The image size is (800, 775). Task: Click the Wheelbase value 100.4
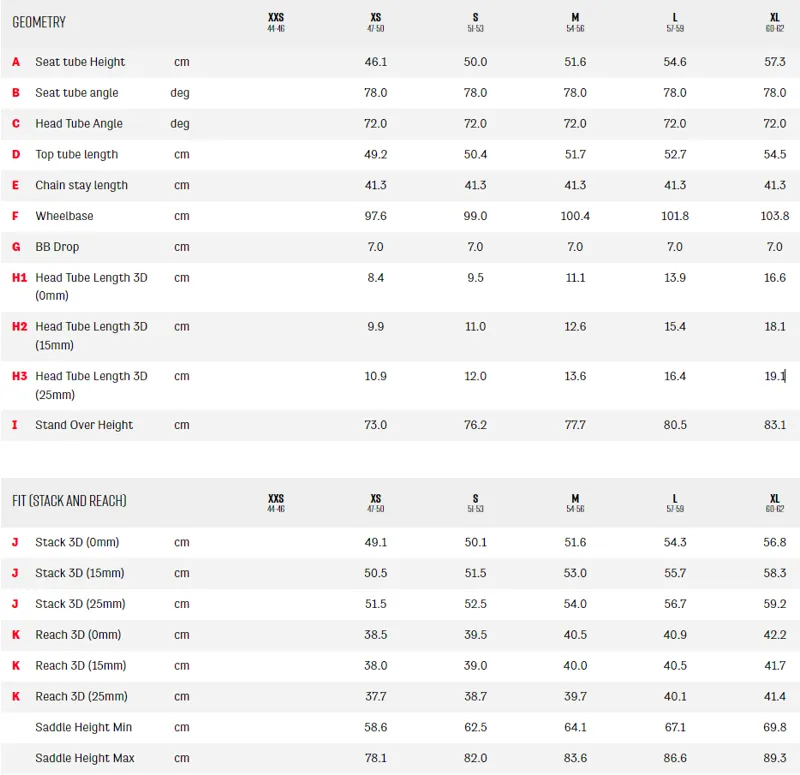coord(575,216)
